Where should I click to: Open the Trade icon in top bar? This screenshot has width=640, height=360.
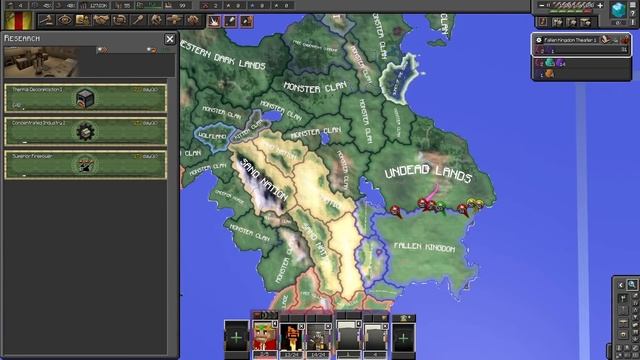(x=119, y=20)
